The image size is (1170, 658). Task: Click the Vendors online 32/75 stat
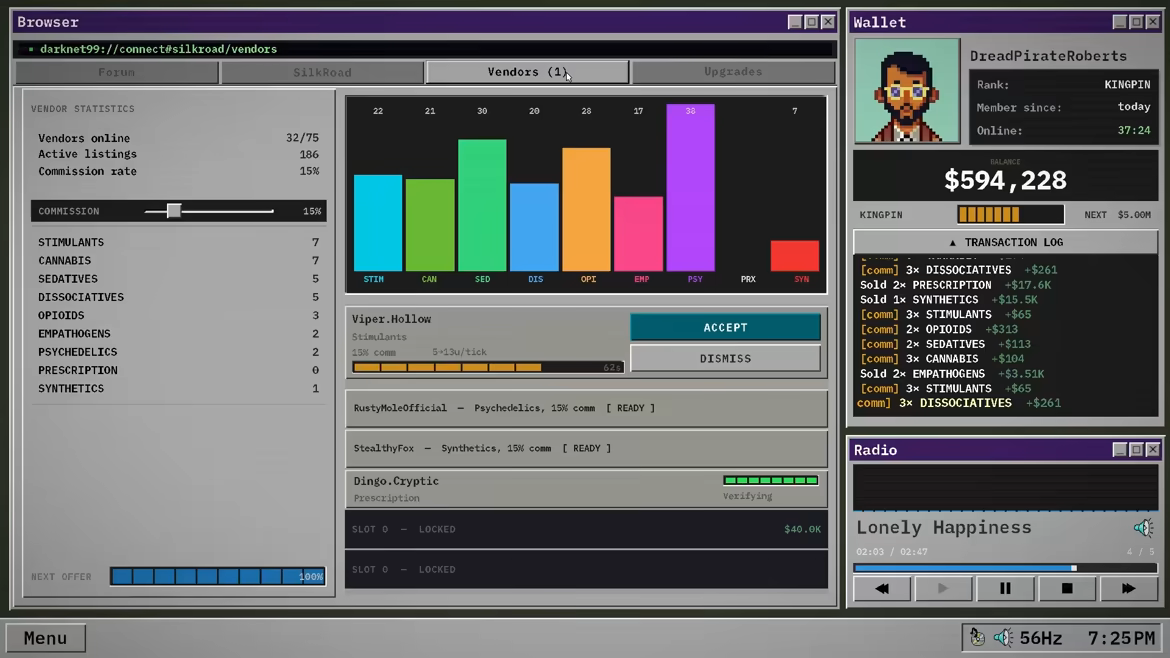pos(178,138)
